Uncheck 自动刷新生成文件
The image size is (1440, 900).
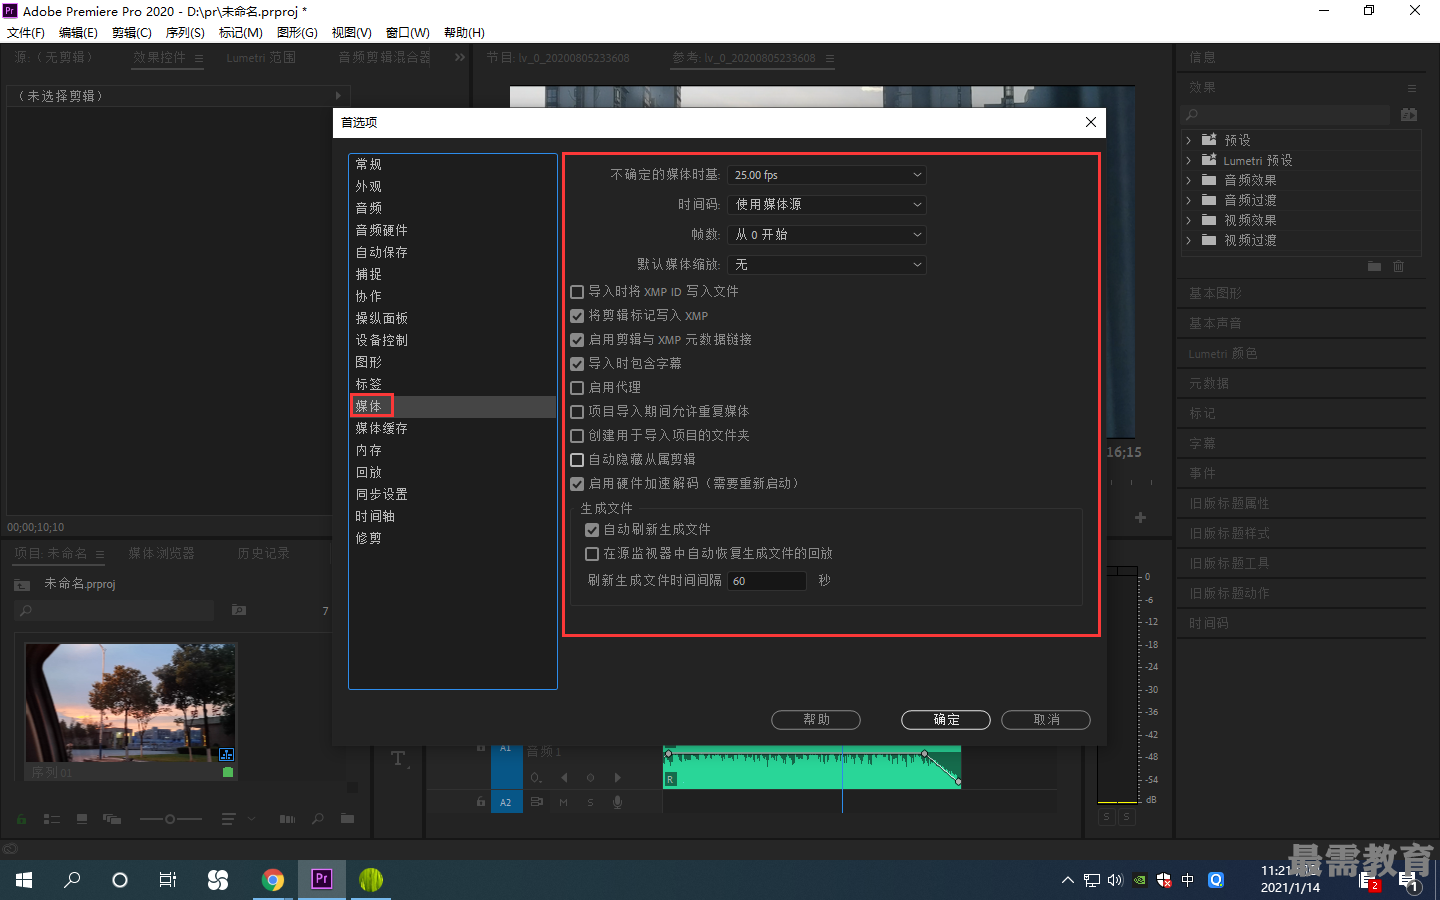coord(592,530)
